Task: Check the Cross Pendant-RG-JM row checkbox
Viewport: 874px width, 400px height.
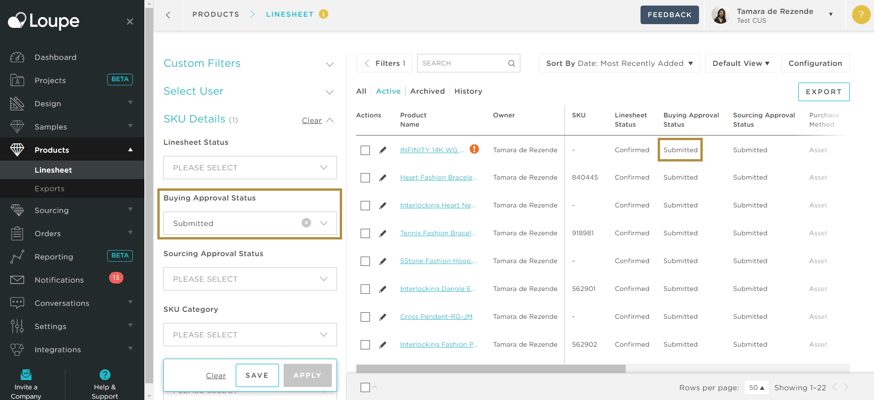Action: pos(365,317)
